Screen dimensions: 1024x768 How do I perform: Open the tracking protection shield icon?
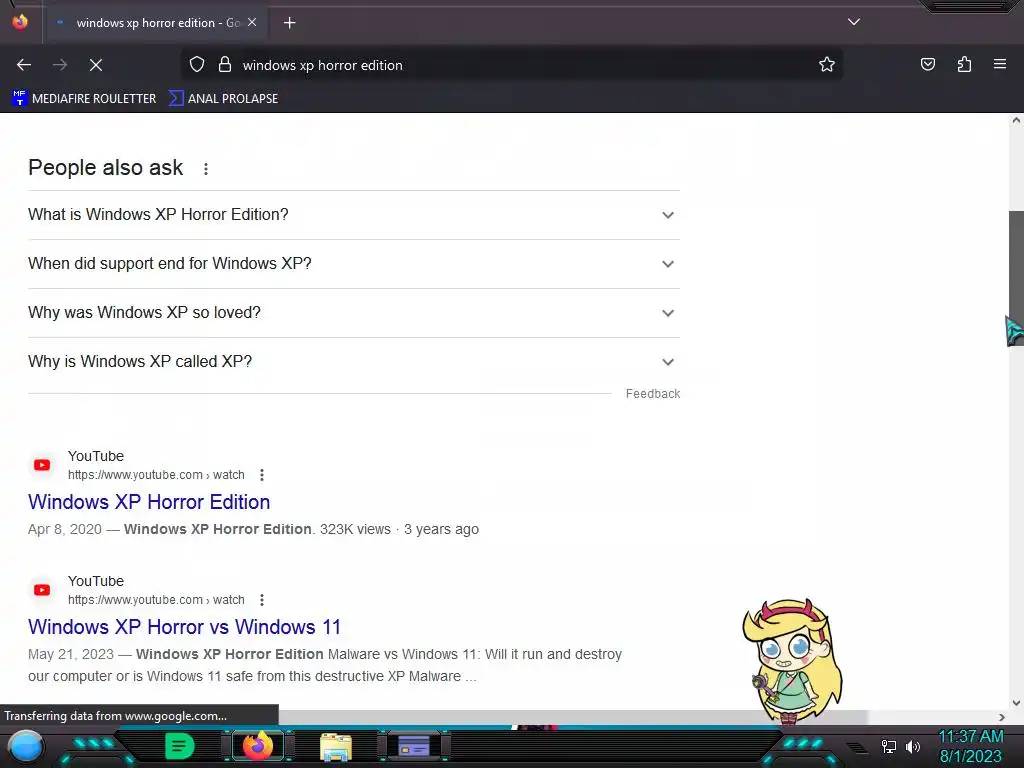(197, 65)
